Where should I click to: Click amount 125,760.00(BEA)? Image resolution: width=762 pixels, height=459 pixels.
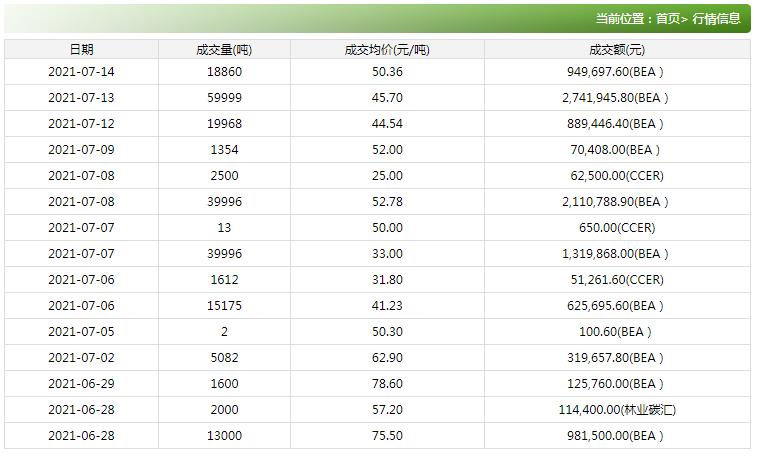(x=615, y=384)
